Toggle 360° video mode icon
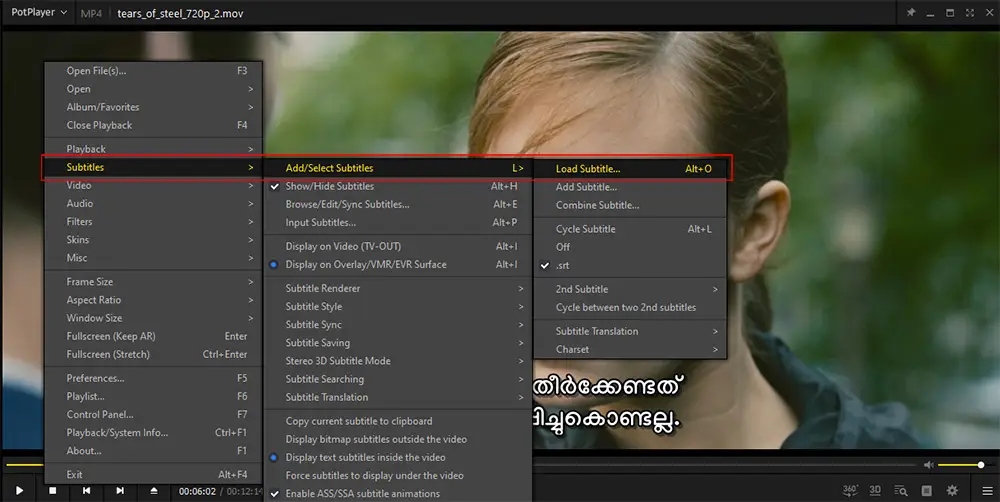Image resolution: width=1000 pixels, height=502 pixels. pos(850,491)
